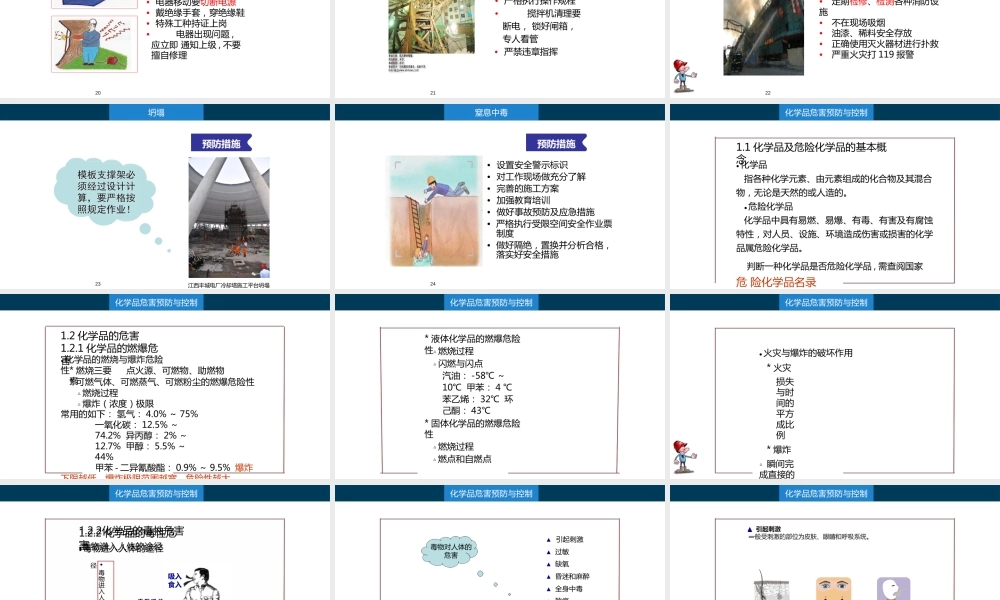
Task: Click the header 坍塌 in the blue bar
Action: point(156,112)
